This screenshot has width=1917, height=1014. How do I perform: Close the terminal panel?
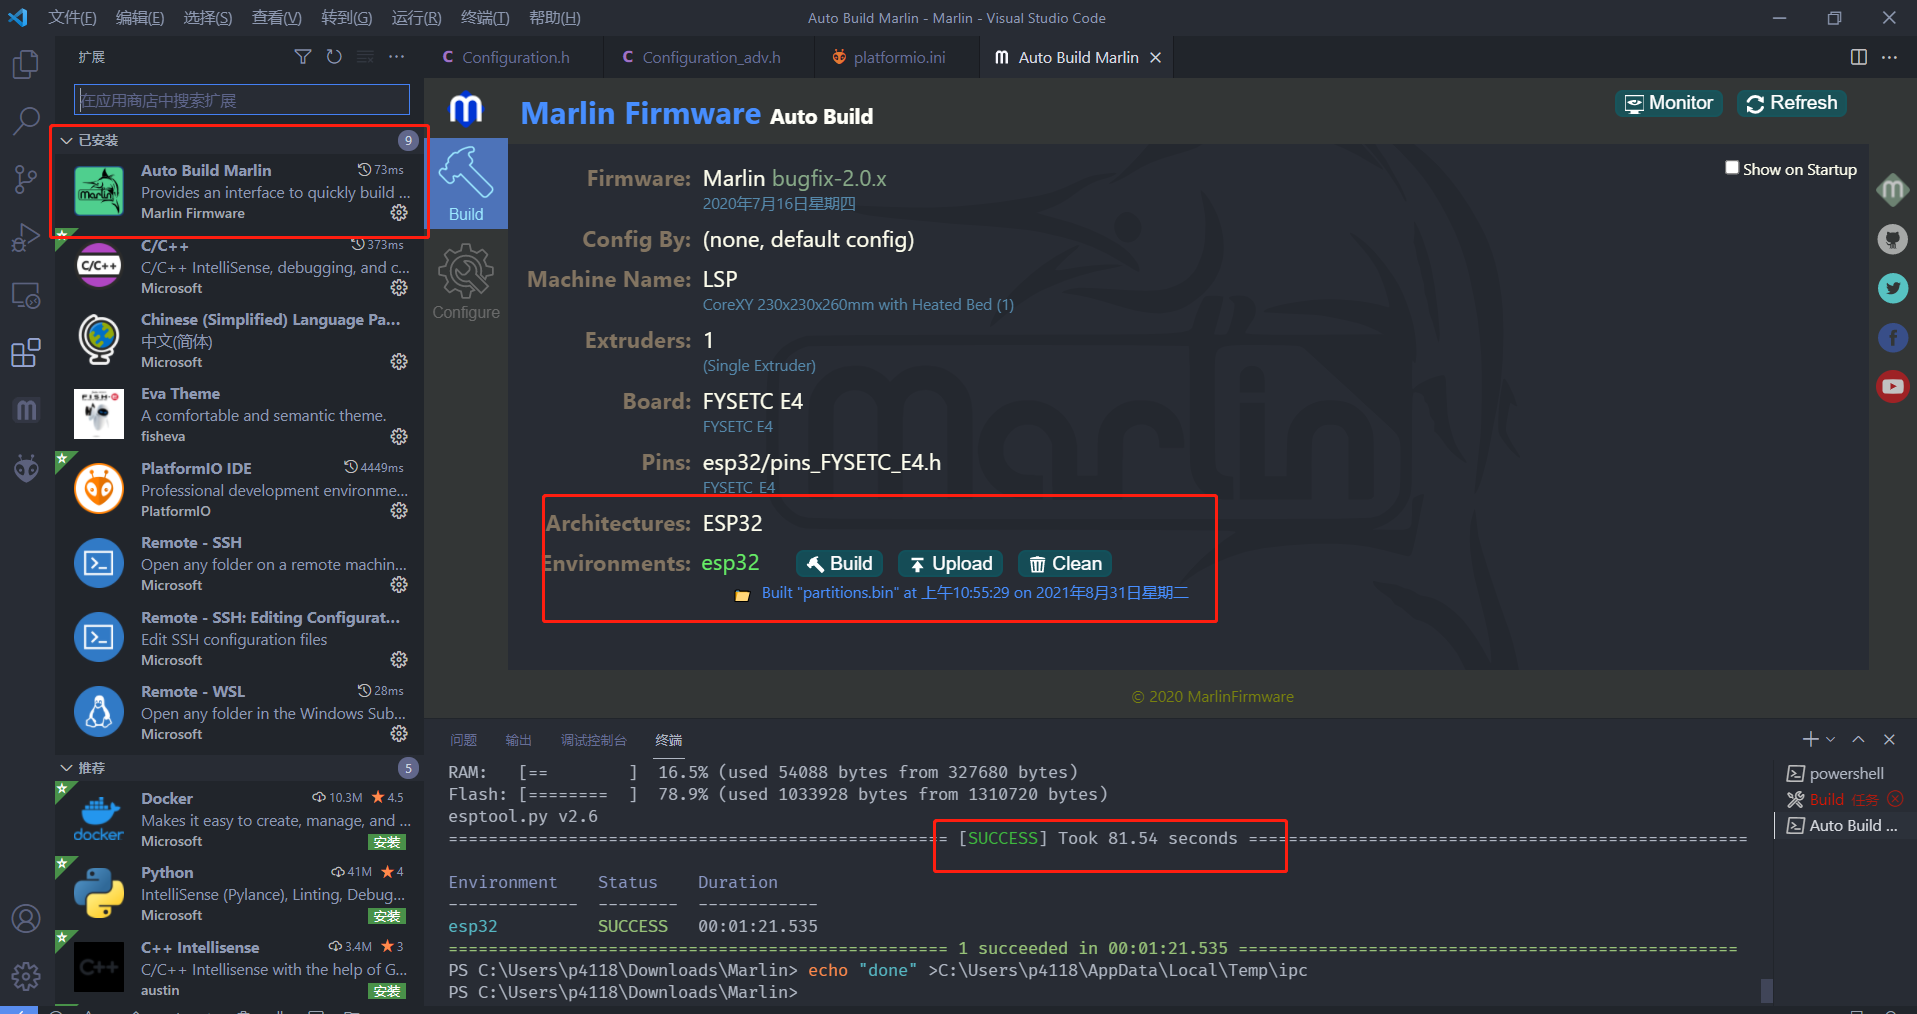(x=1889, y=740)
